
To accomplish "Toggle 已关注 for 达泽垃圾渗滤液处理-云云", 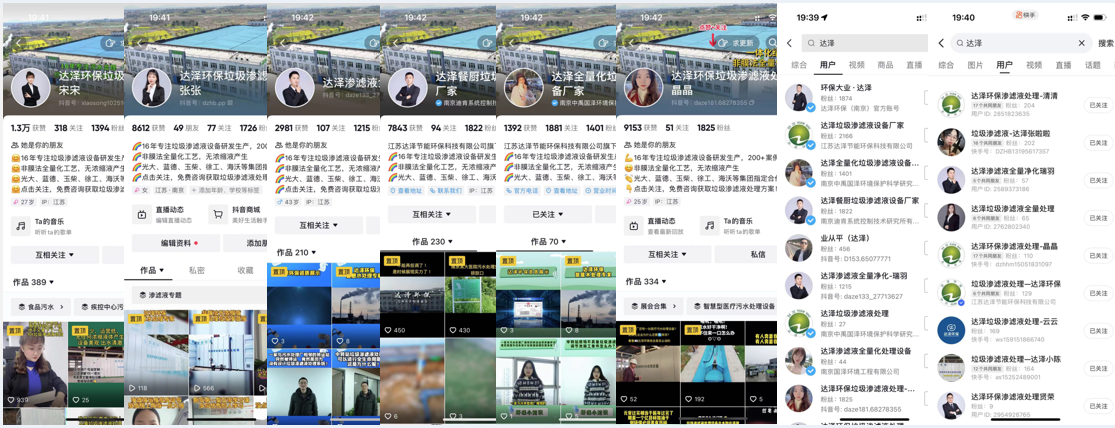I will [x=1097, y=331].
